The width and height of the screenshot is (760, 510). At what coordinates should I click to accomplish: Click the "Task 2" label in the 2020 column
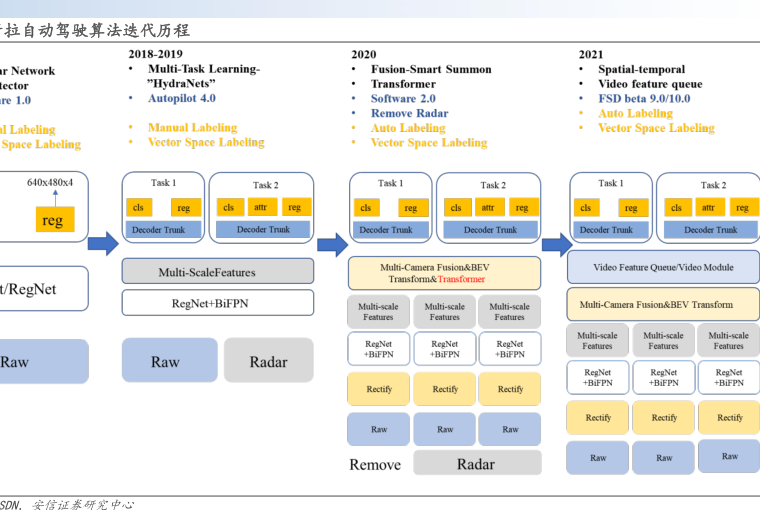point(493,185)
